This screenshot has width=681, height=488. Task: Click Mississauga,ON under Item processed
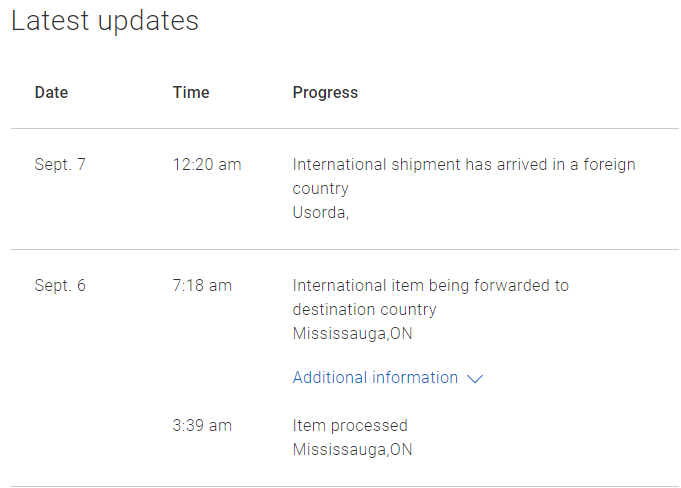click(x=352, y=450)
